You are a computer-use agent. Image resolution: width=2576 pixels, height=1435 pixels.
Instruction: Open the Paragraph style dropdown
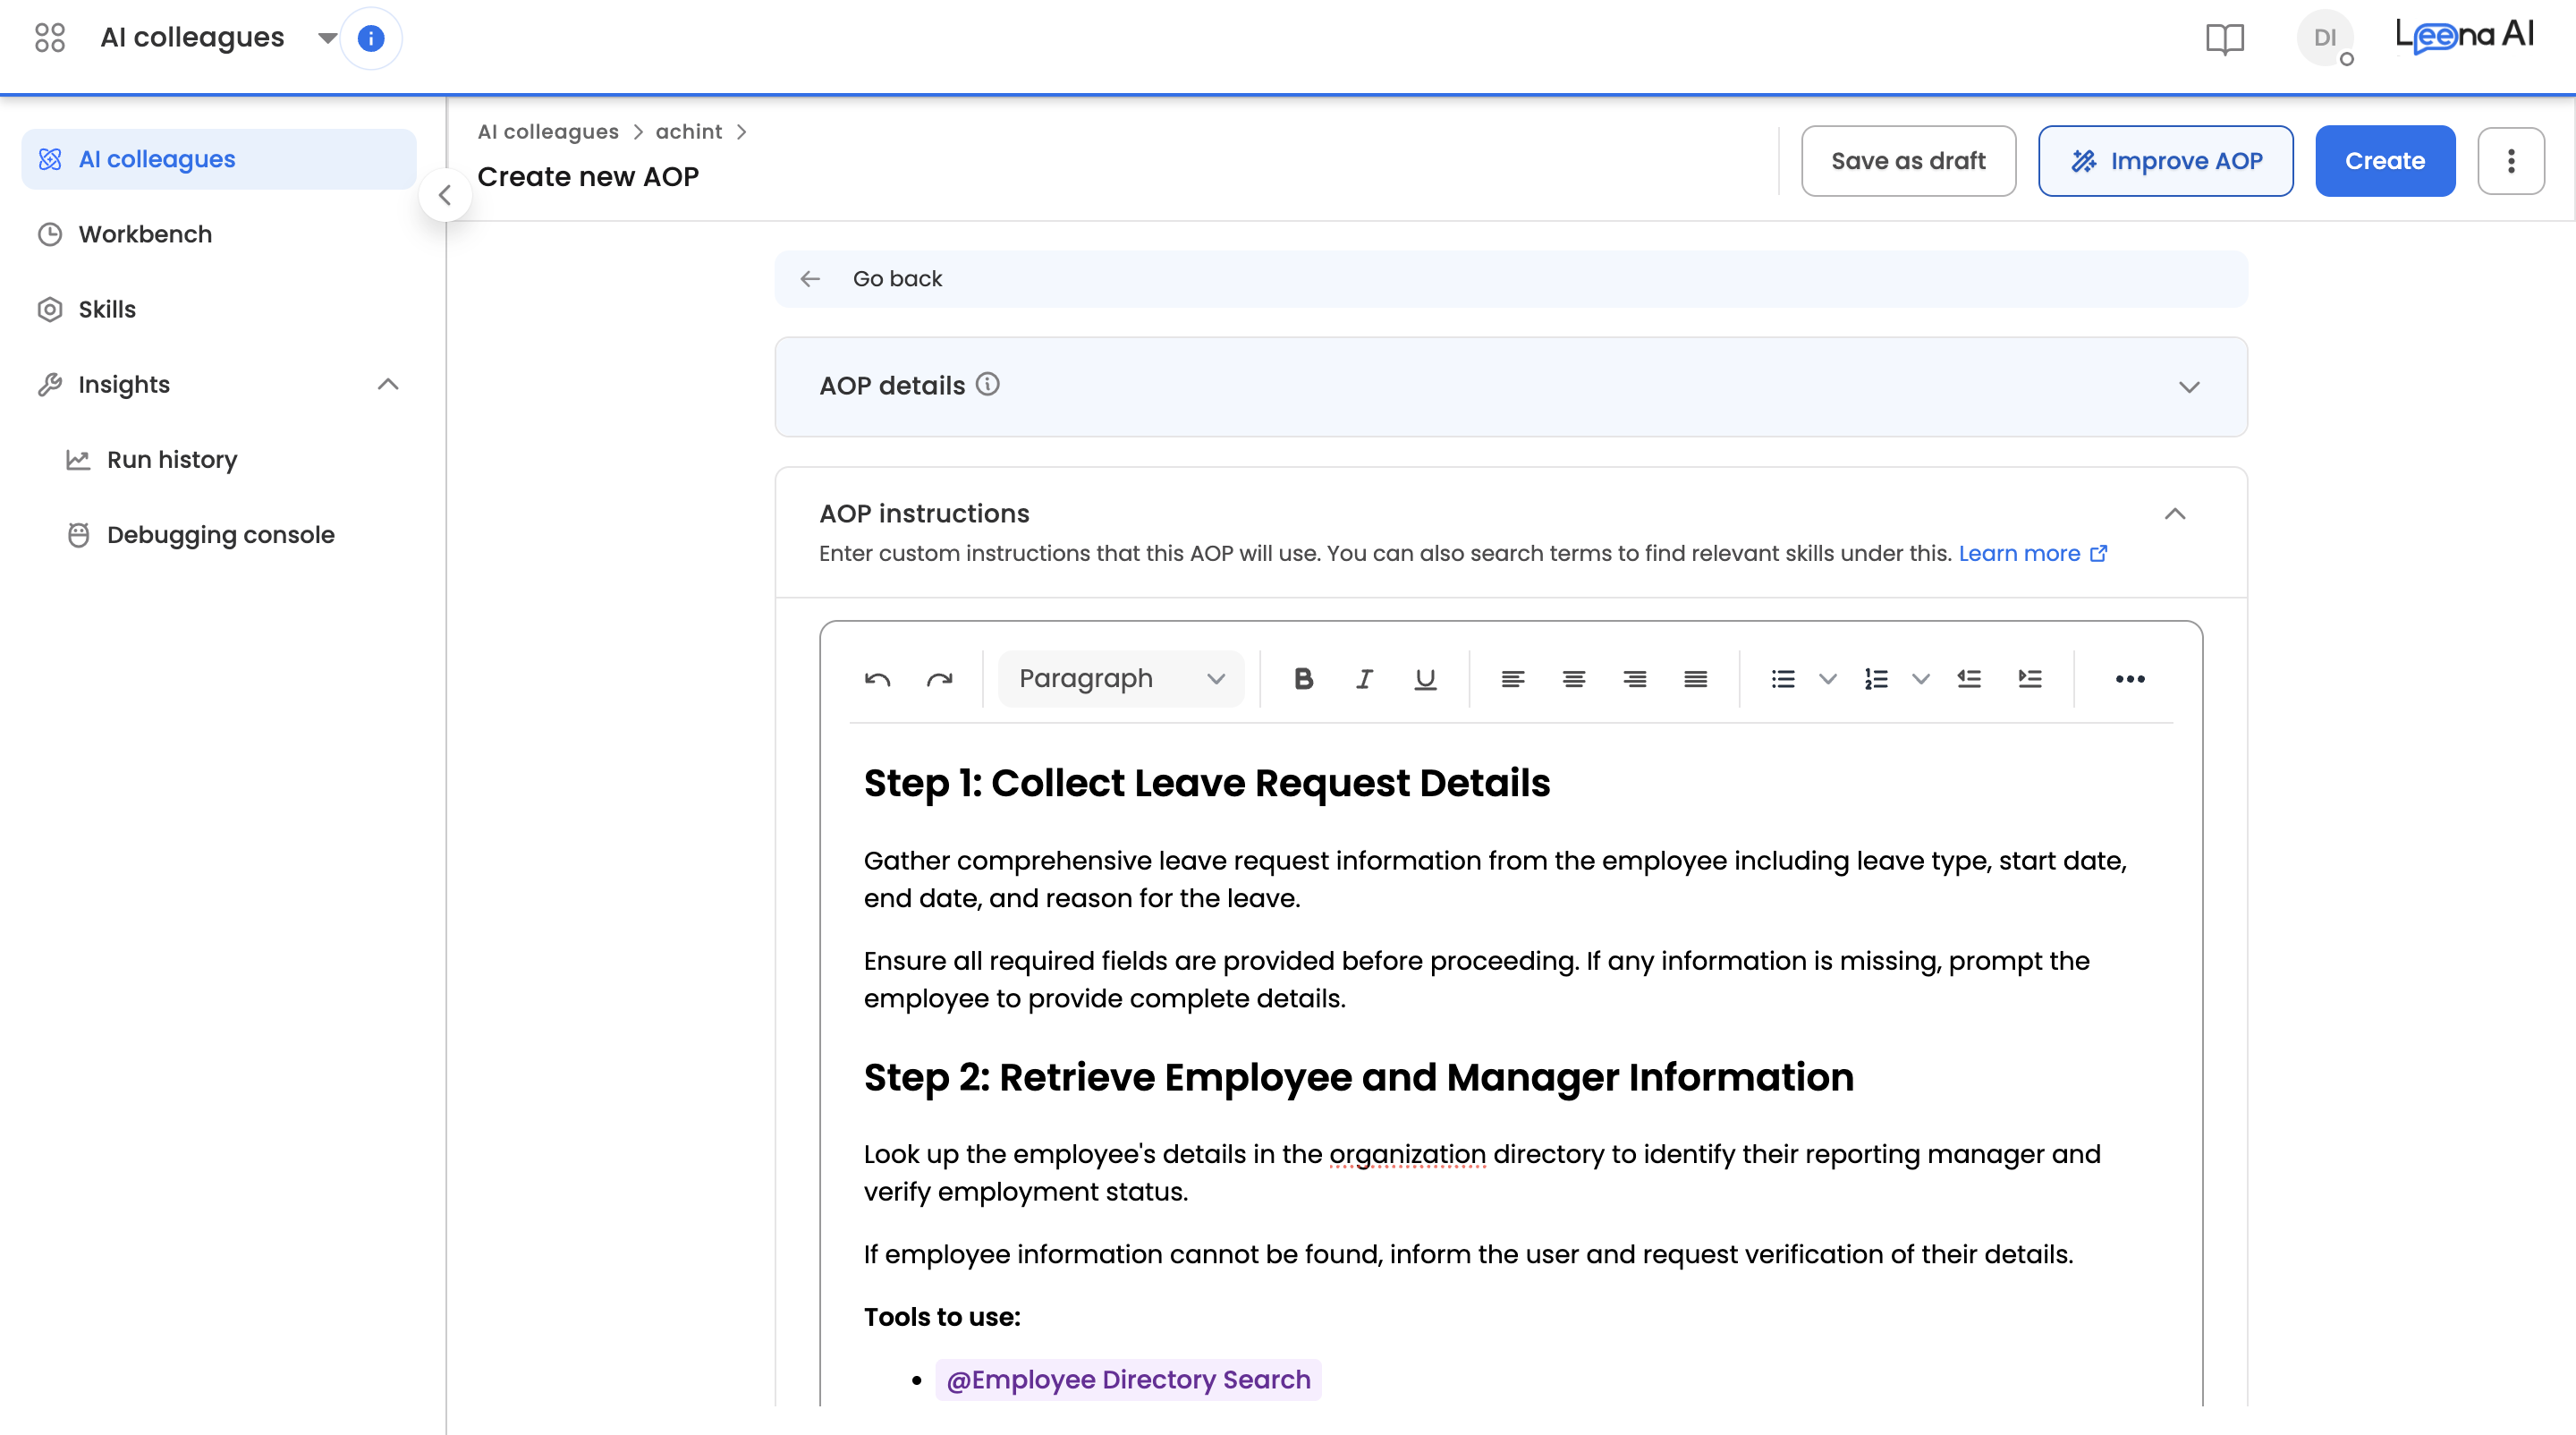coord(1121,679)
